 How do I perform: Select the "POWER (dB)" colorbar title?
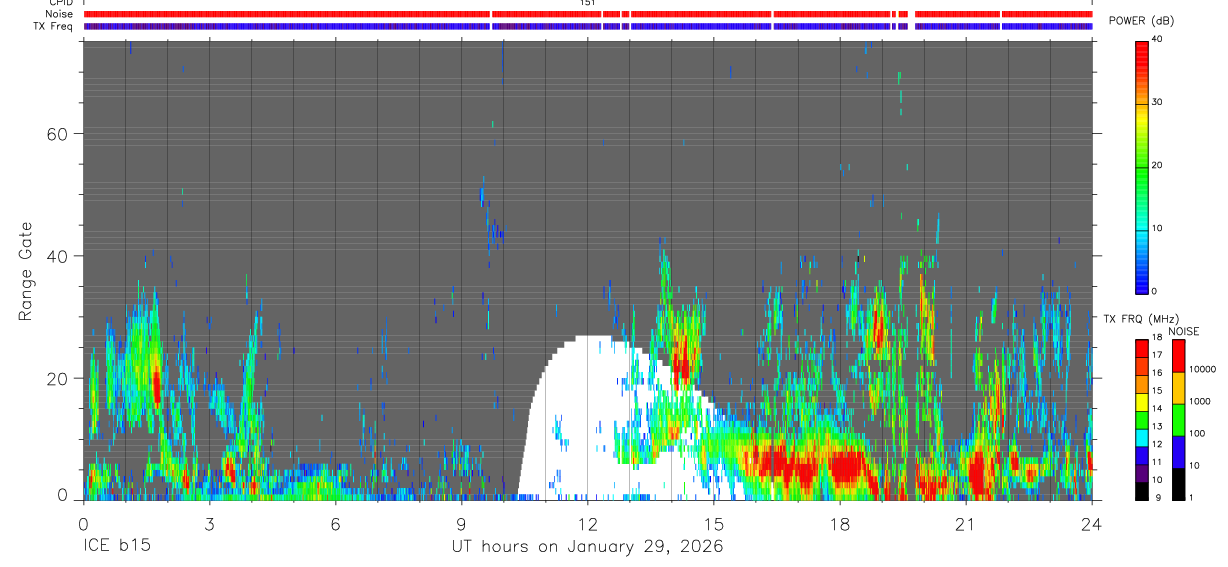tap(1141, 21)
